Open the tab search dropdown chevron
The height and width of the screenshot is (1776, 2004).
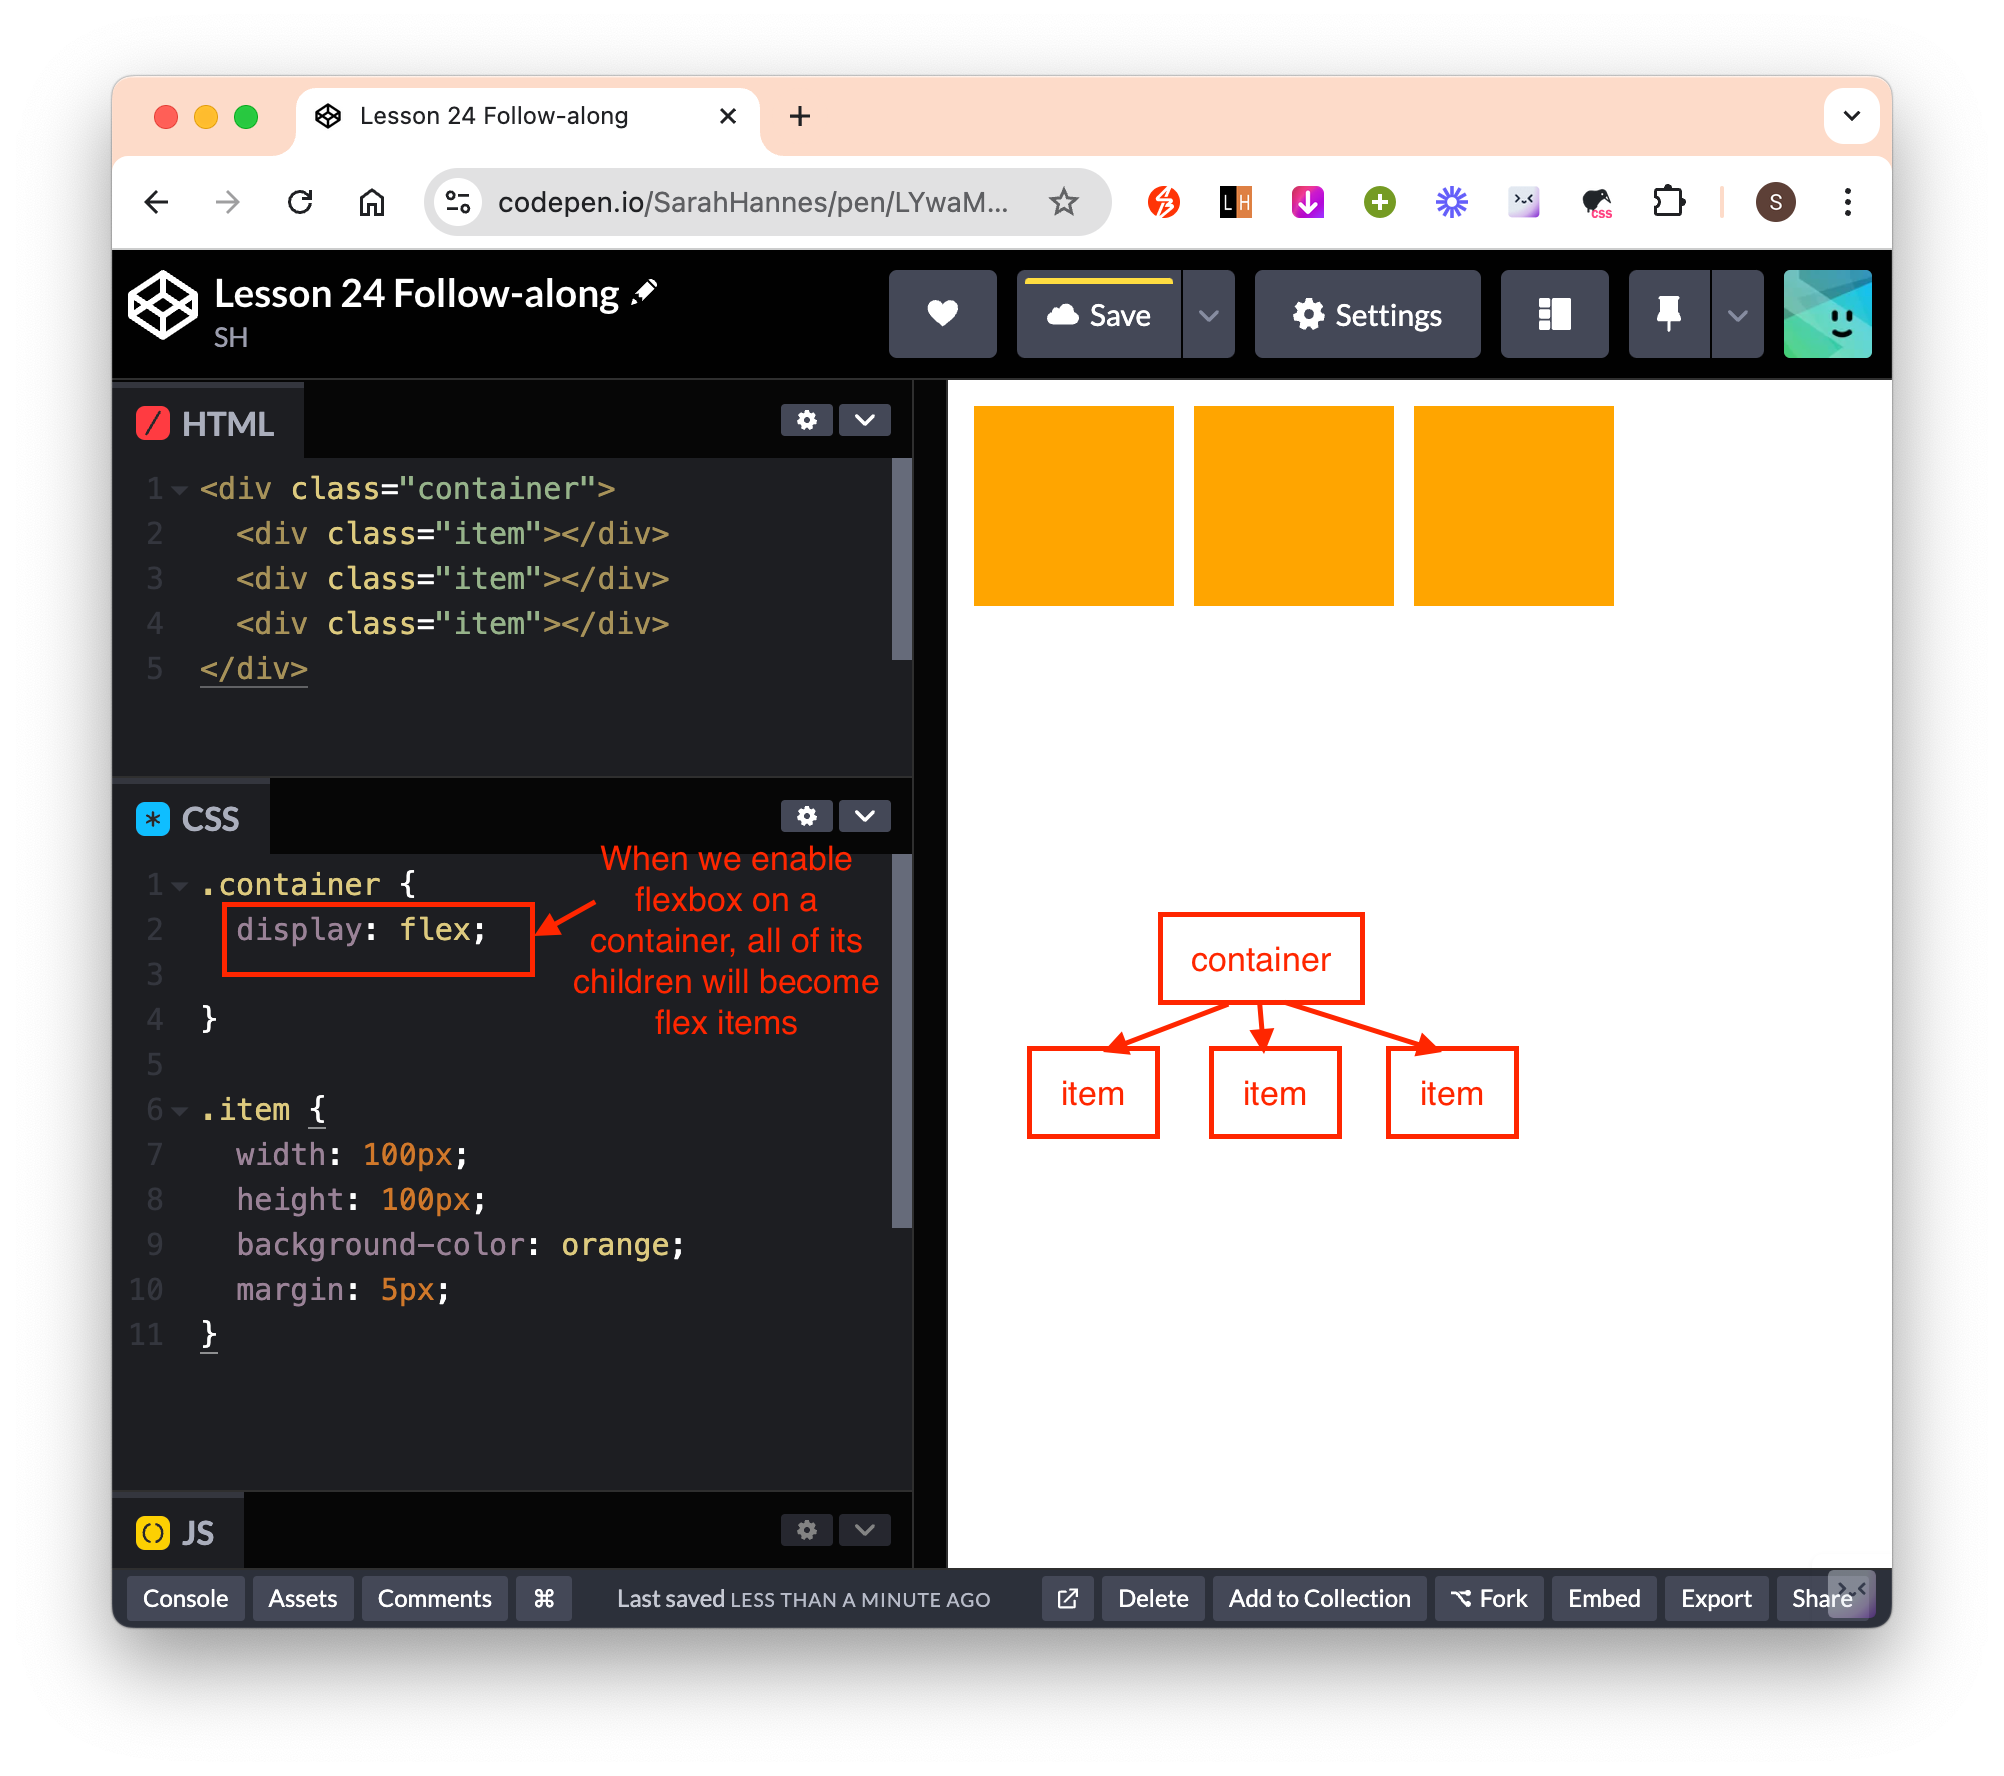[1852, 116]
